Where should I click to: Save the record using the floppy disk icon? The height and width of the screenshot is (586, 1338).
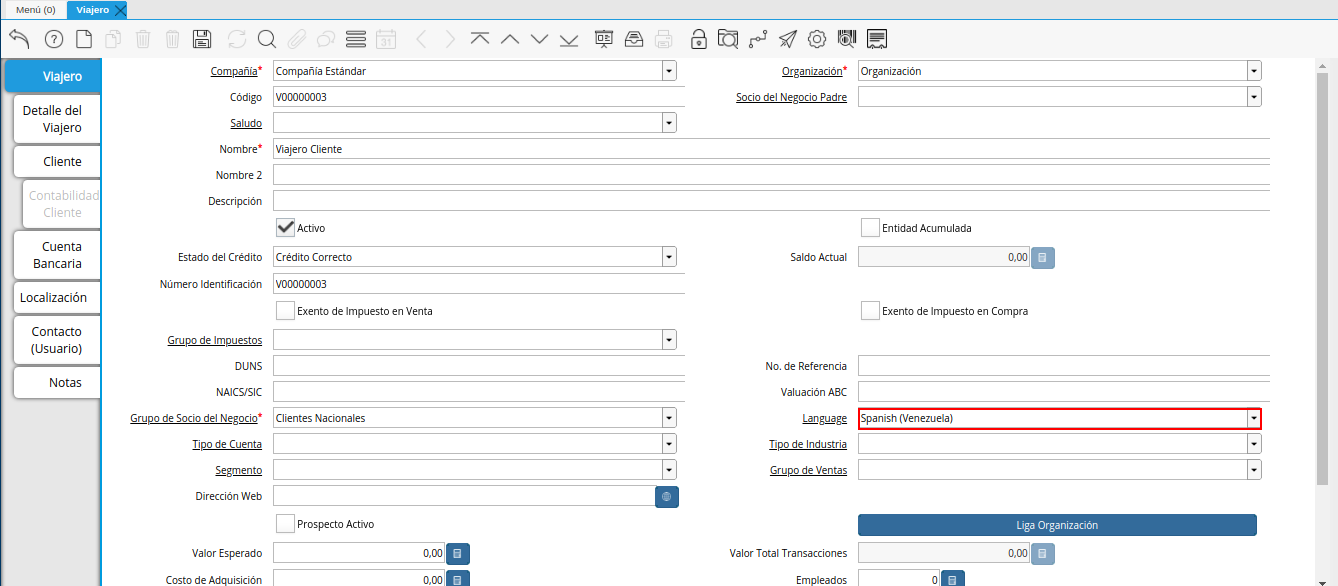[x=202, y=39]
